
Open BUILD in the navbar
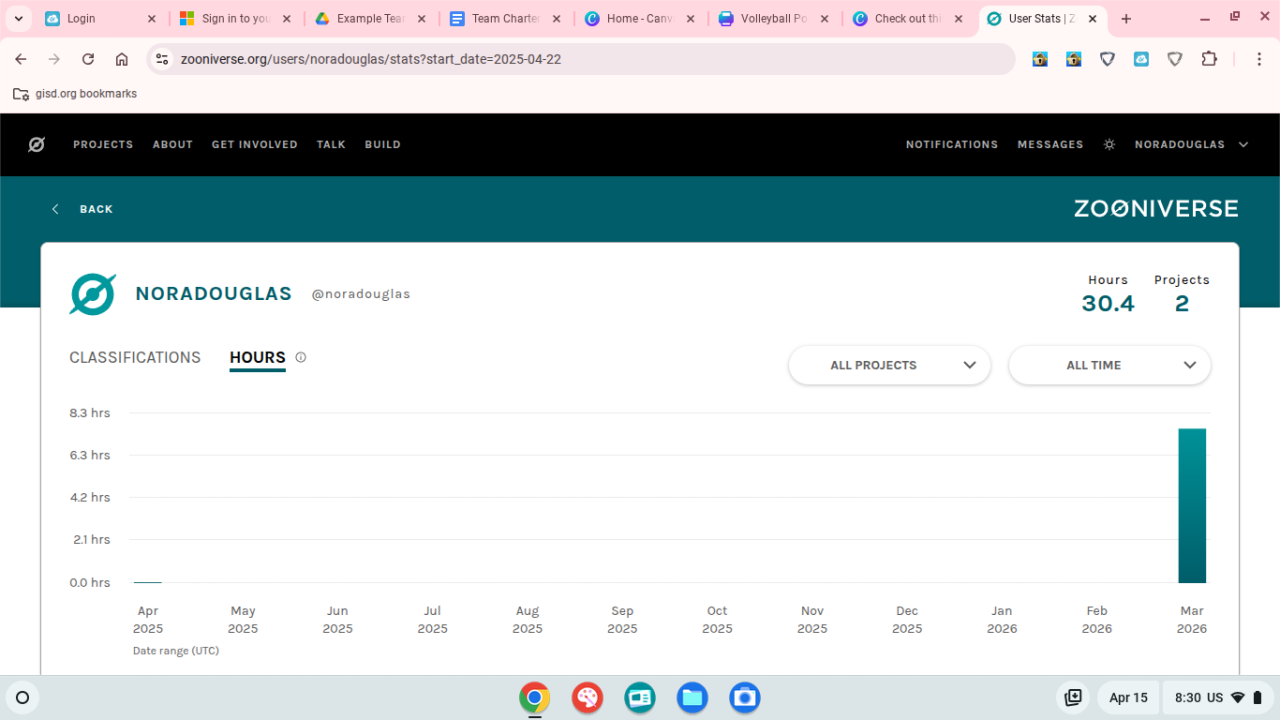383,144
